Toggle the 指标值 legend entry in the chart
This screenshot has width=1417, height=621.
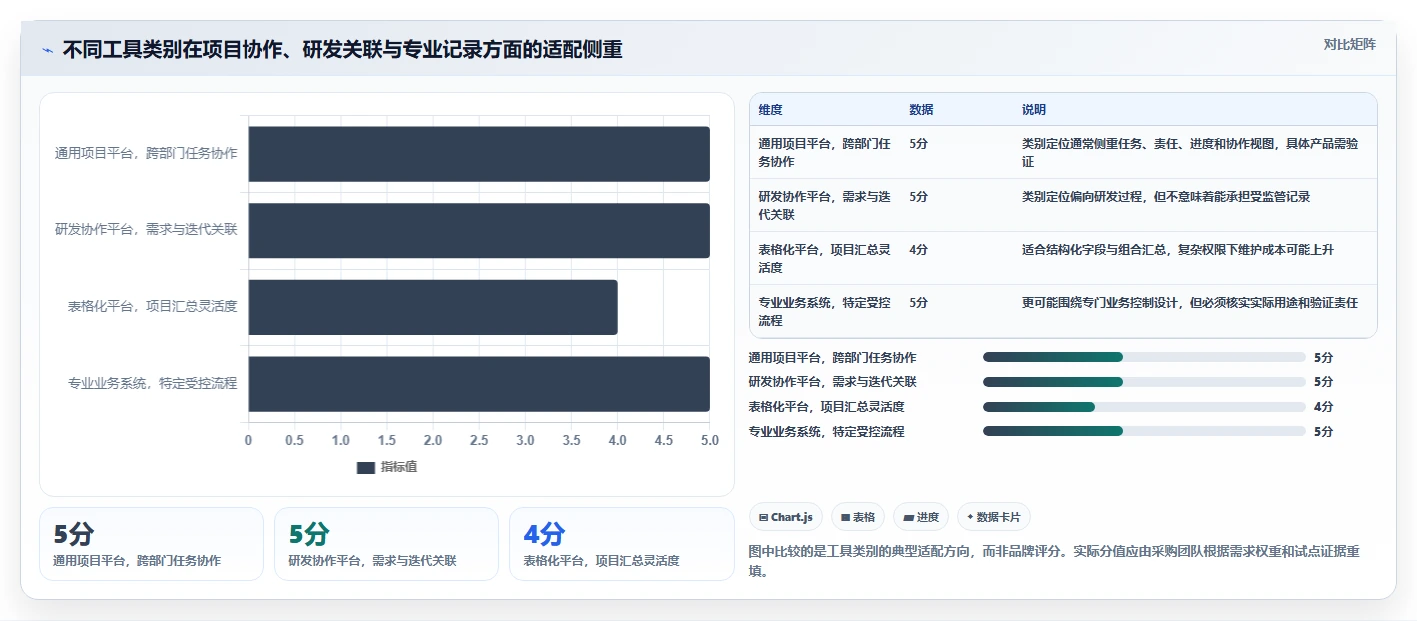coord(387,467)
